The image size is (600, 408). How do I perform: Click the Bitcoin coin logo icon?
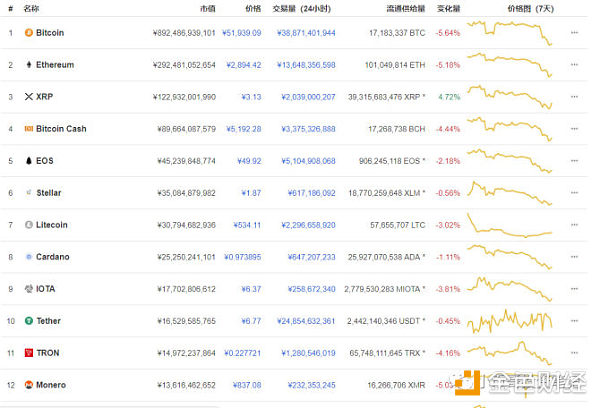[29, 33]
